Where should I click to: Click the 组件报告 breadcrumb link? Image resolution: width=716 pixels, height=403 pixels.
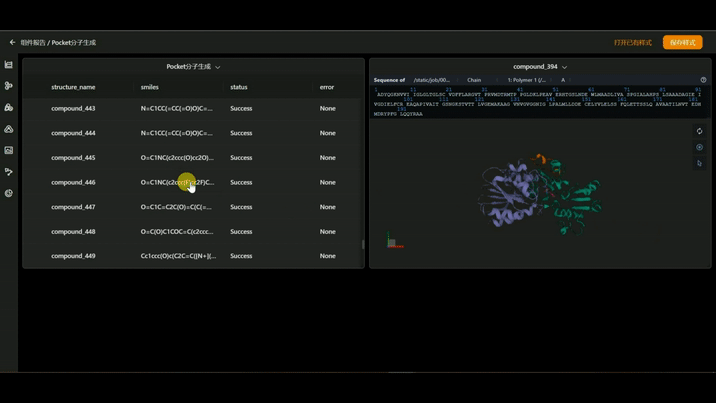click(x=33, y=42)
